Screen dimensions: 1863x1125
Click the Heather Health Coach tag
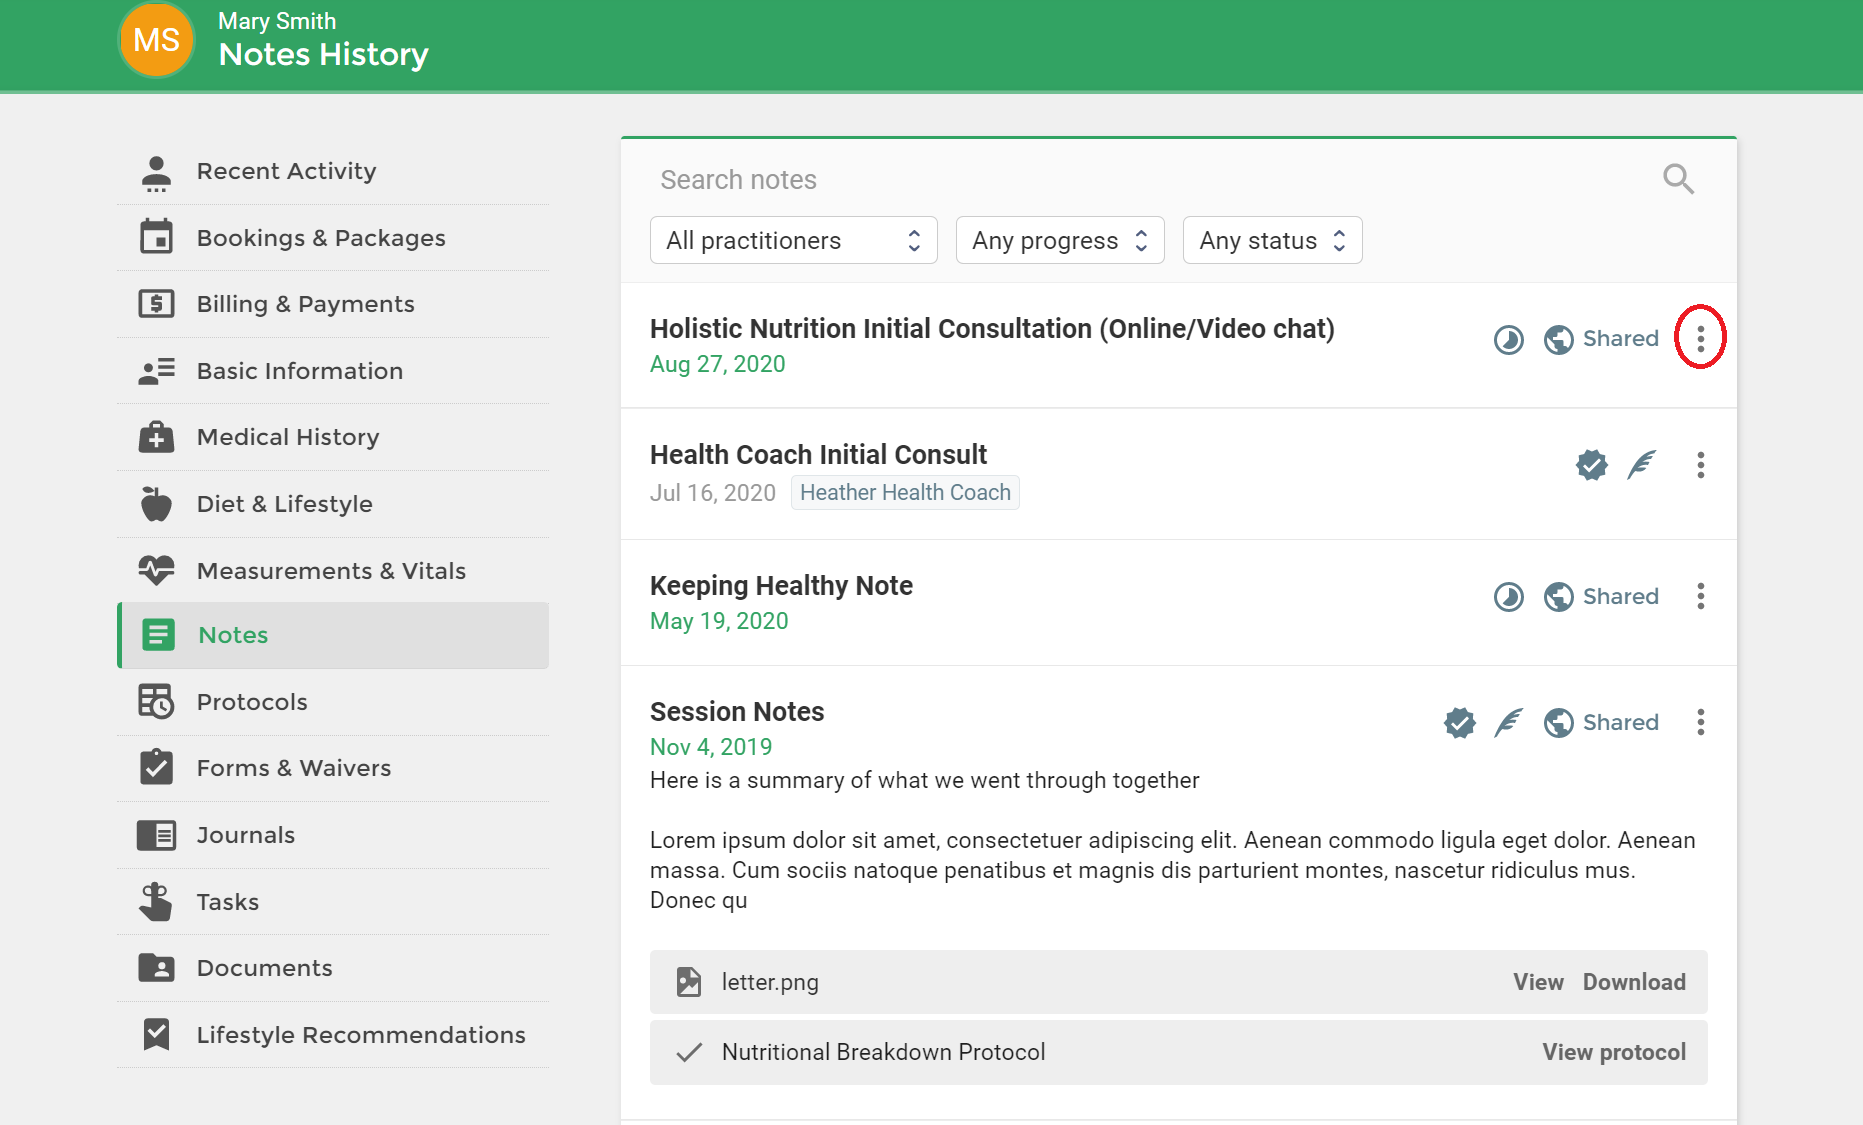[905, 492]
